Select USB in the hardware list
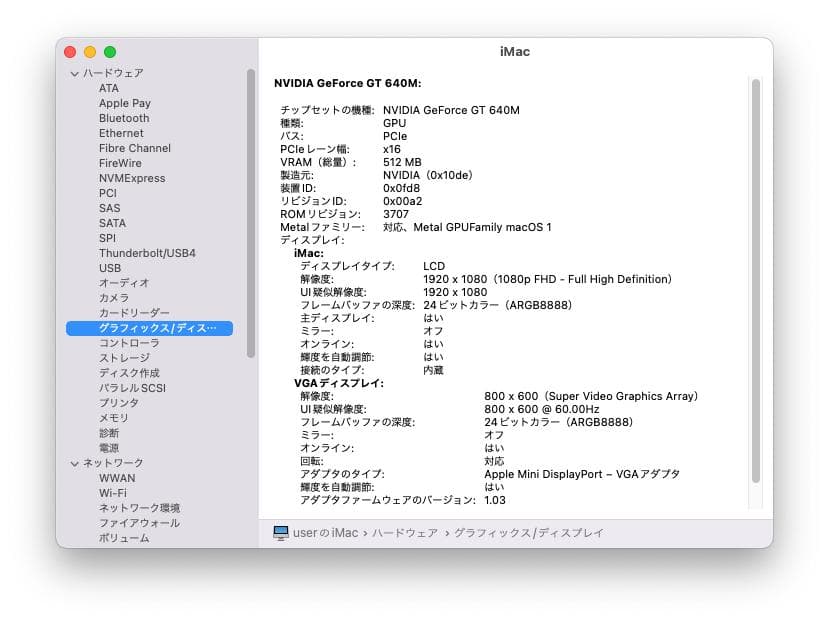Screen dimensions: 829x622 pos(110,268)
